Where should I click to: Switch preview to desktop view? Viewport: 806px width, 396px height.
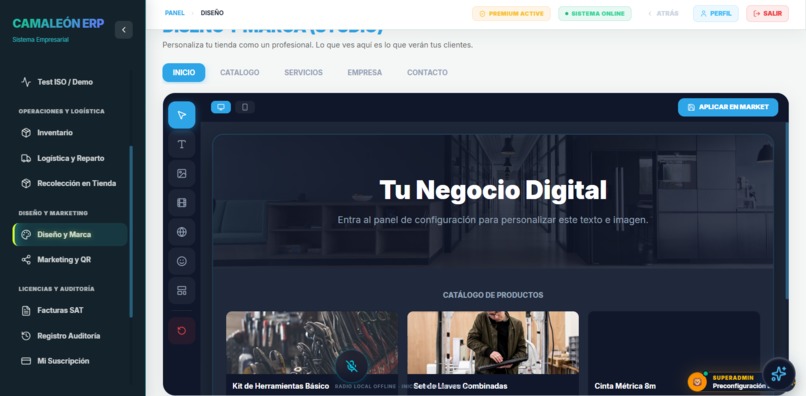[x=221, y=107]
